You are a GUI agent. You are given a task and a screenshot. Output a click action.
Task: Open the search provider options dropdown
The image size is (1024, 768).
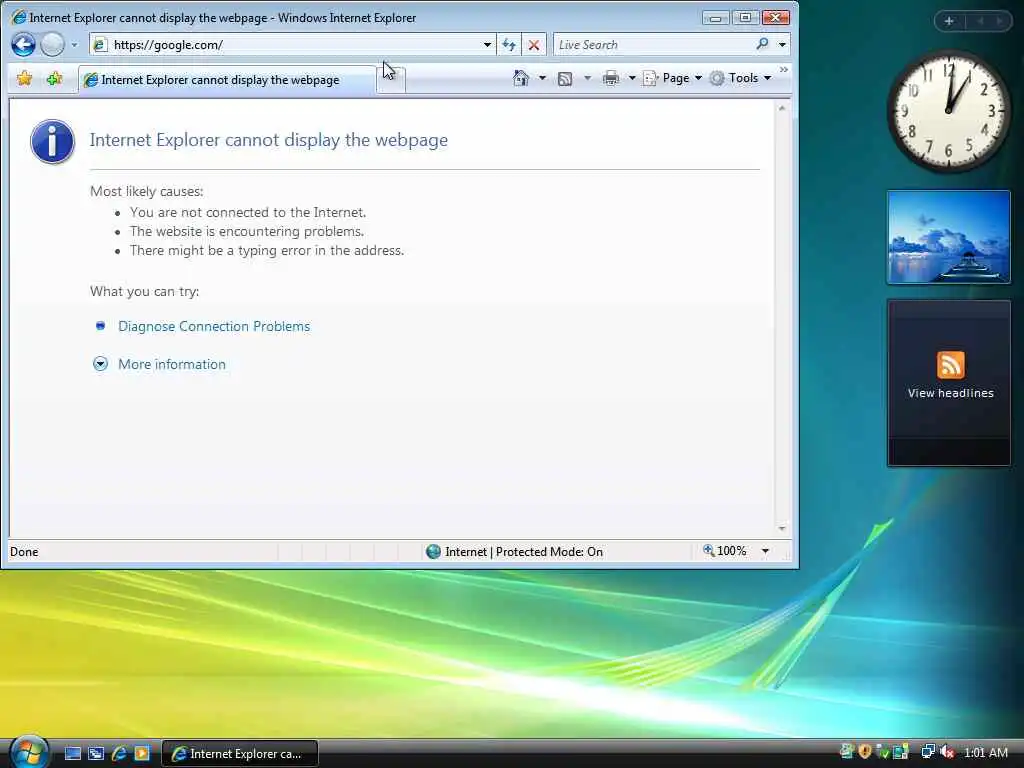coord(782,44)
